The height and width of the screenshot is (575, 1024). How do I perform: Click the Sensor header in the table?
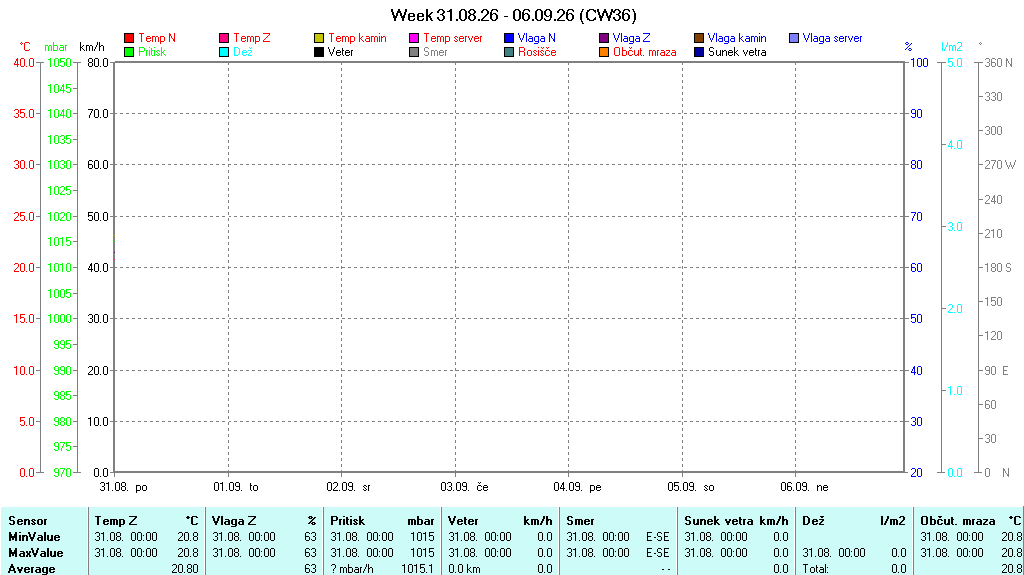point(27,521)
